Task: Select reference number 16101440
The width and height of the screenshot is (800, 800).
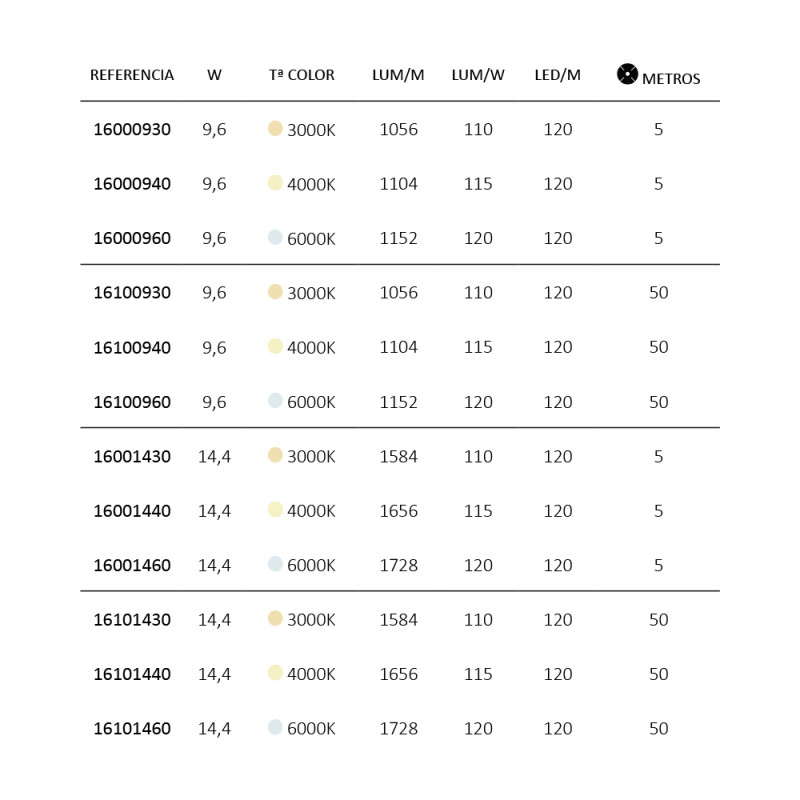Action: [132, 674]
